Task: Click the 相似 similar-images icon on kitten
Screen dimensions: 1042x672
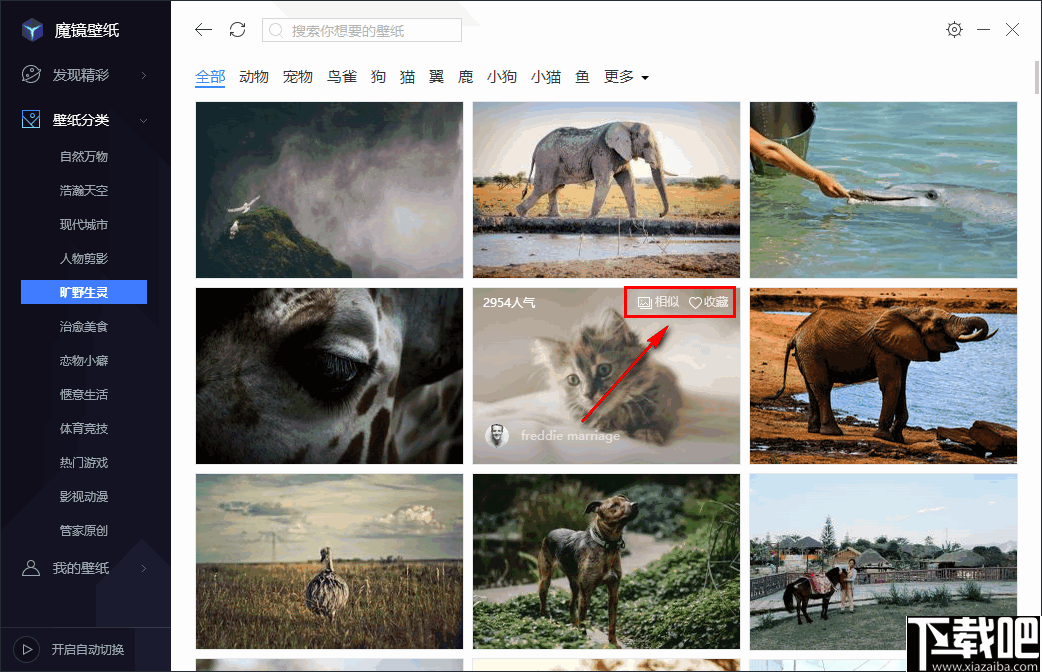Action: (644, 303)
